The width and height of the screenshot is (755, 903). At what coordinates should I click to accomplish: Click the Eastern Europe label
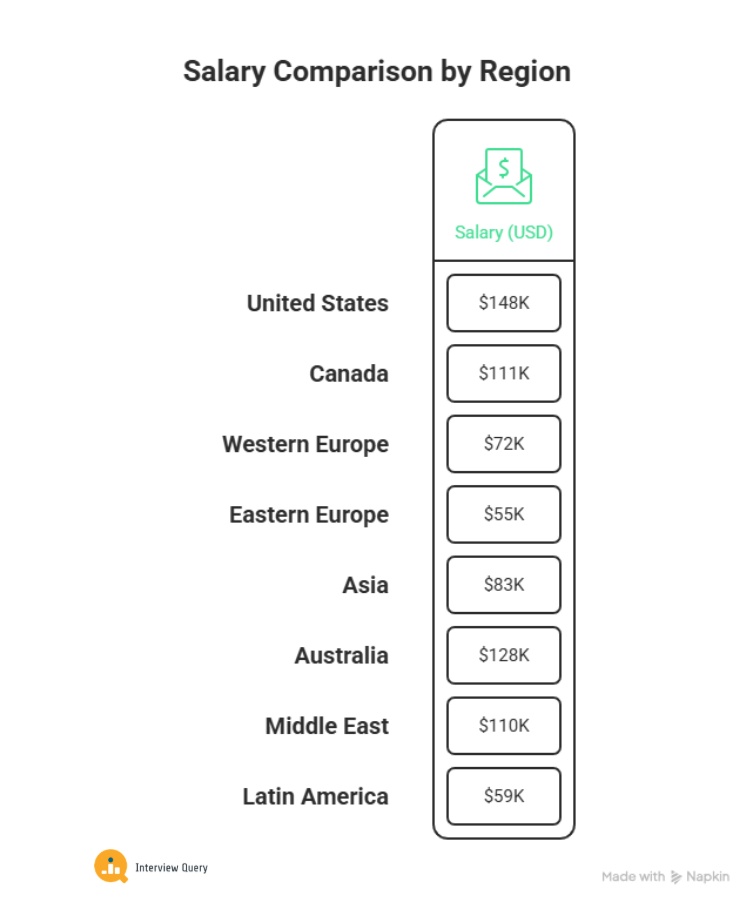tap(309, 515)
